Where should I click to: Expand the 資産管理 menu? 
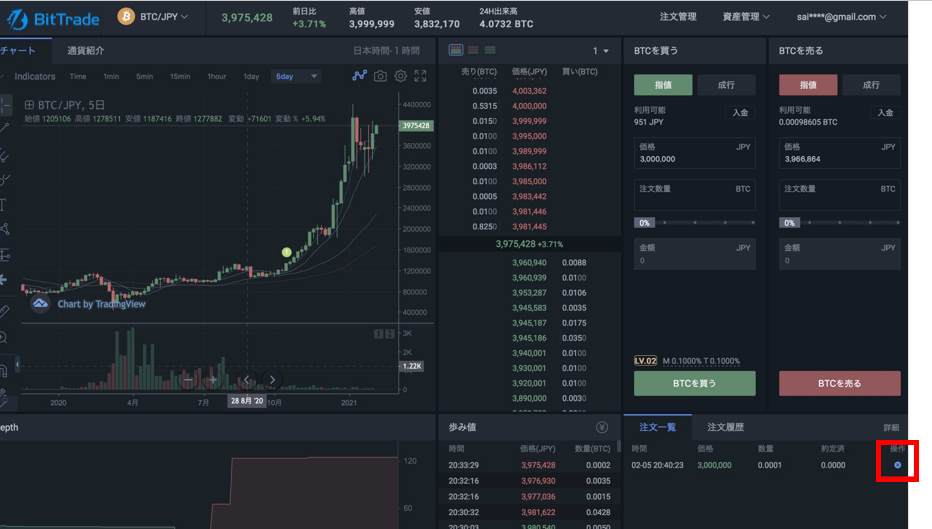click(x=746, y=17)
